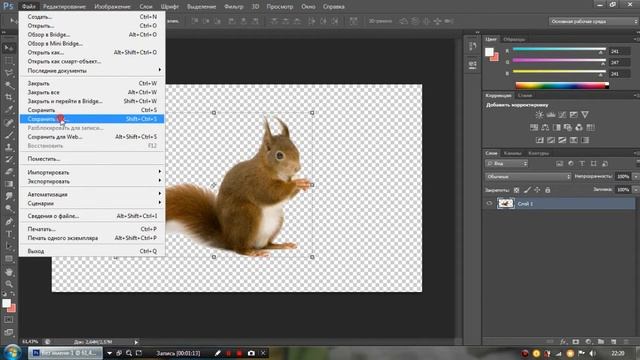640x360 pixels.
Task: Expand Сценарии submenu
Action: click(x=92, y=203)
